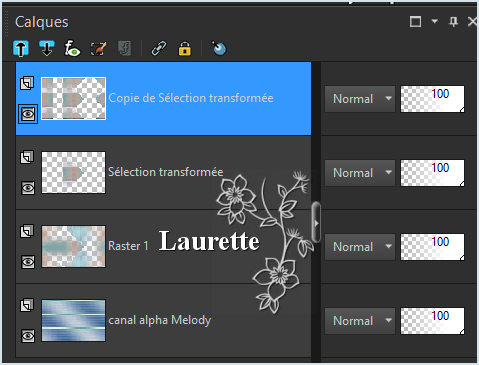Toggle layer effects visibility icon
Screen dimensions: 479x365
[72, 49]
